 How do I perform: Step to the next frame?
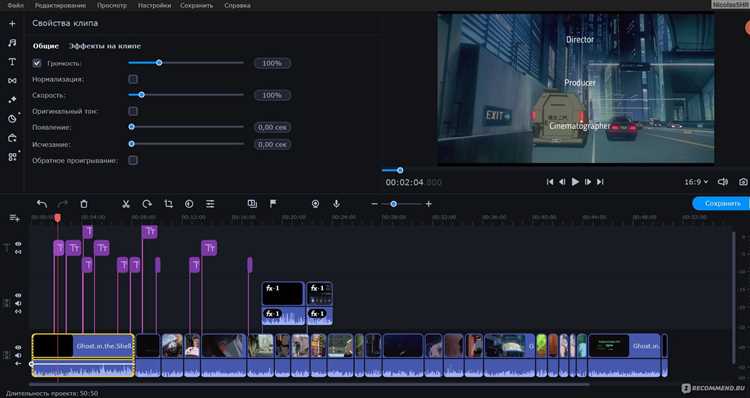pos(588,182)
